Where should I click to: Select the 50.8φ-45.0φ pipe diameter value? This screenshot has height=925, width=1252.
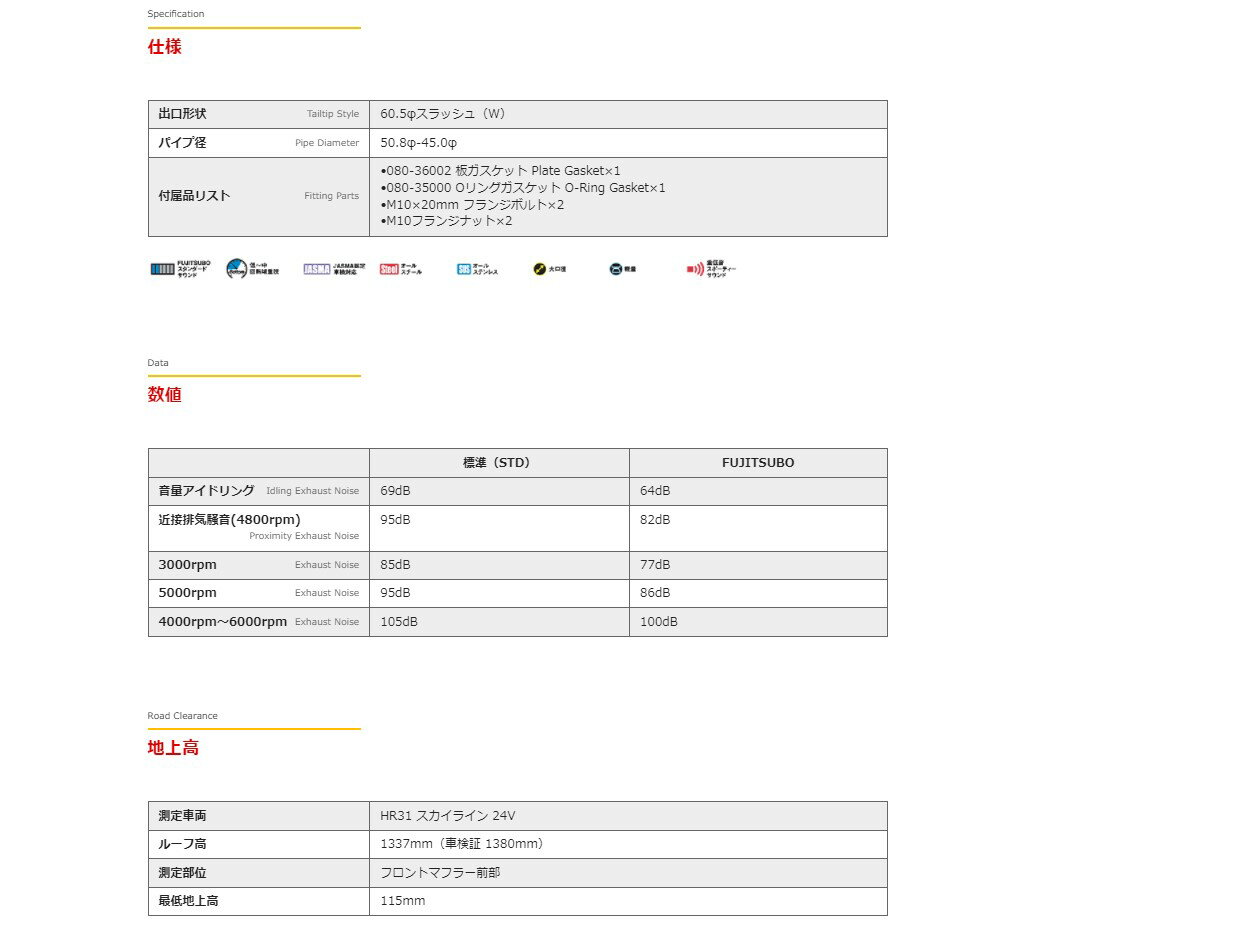pos(418,143)
